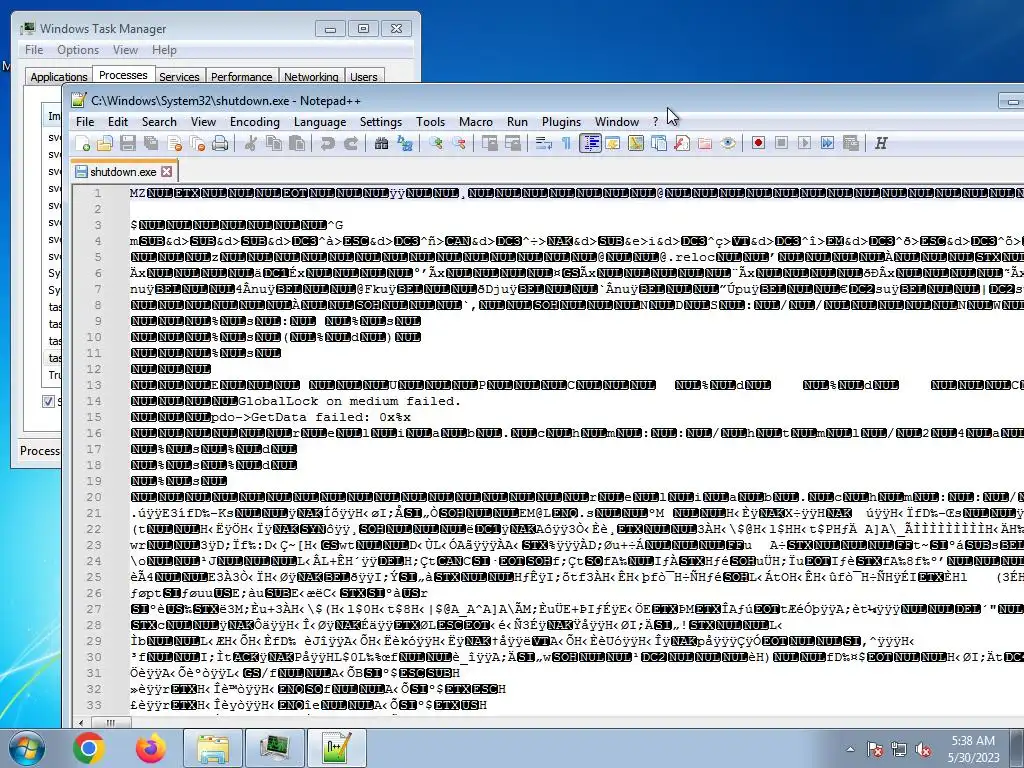Viewport: 1024px width, 768px height.
Task: Click the horizontal scrollbar left arrow
Action: coord(81,722)
